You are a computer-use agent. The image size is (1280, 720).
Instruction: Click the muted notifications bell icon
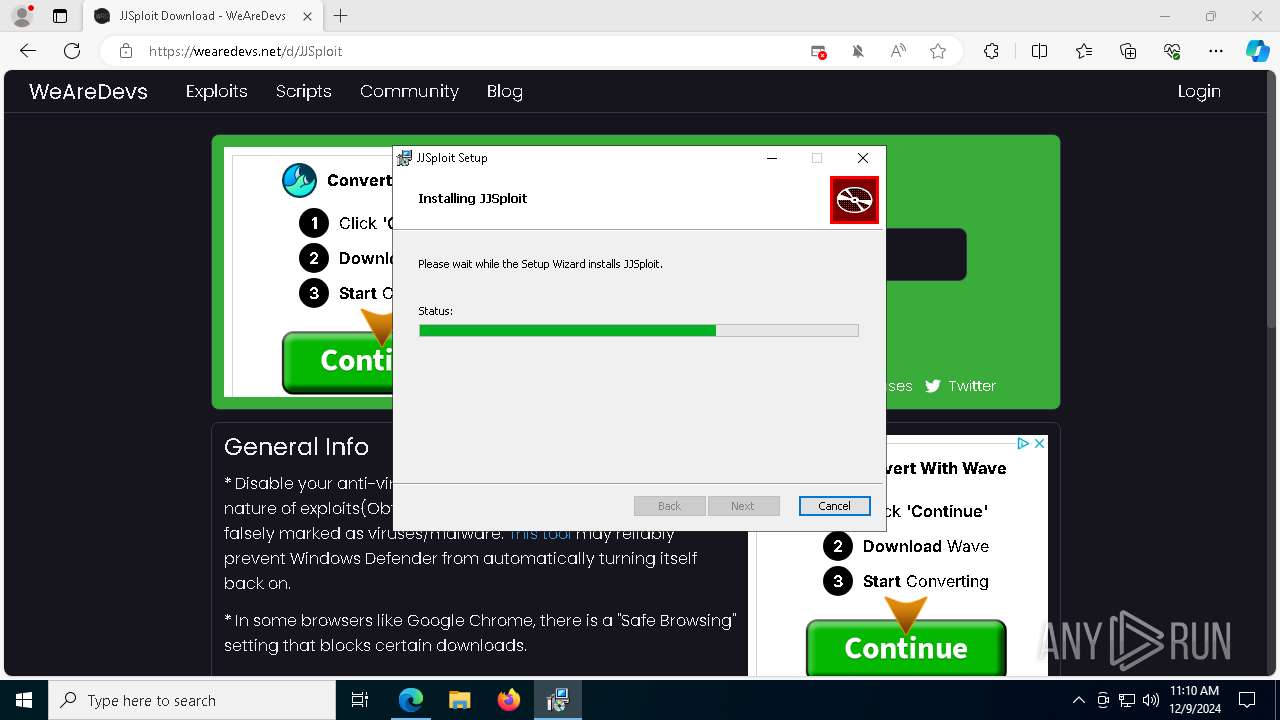pyautogui.click(x=858, y=51)
